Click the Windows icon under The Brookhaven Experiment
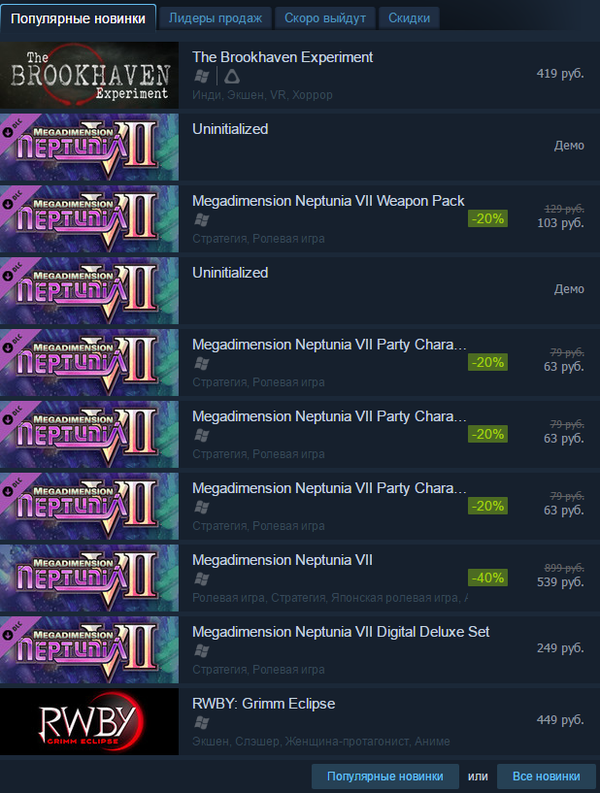600x793 pixels. tap(202, 76)
